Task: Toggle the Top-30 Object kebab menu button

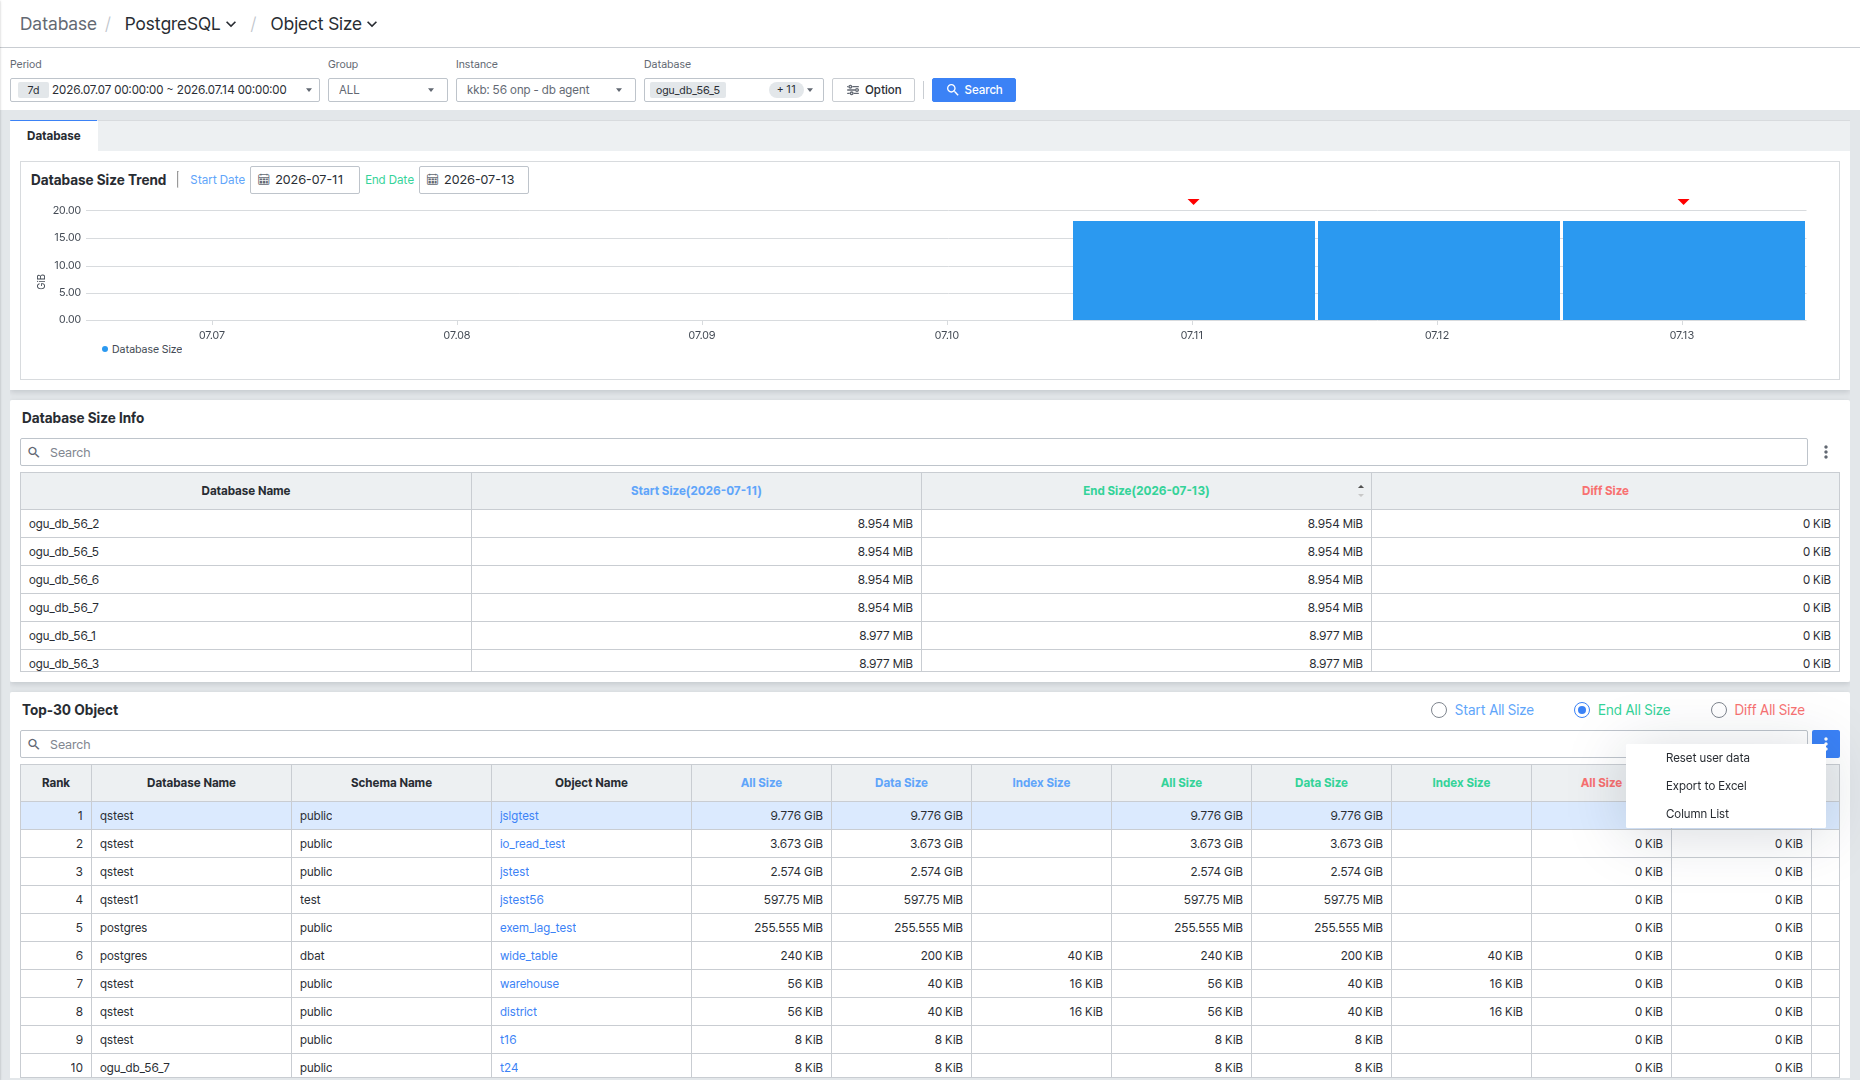Action: (x=1826, y=744)
